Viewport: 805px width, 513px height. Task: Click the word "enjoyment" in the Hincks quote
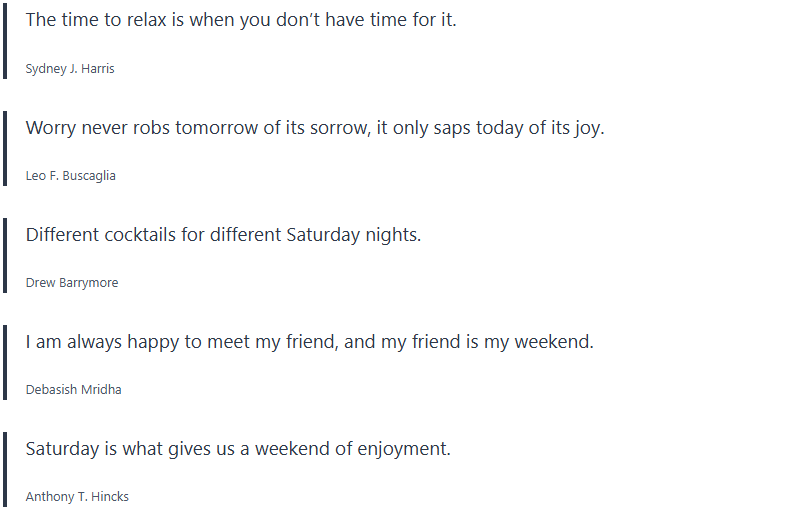coord(404,449)
